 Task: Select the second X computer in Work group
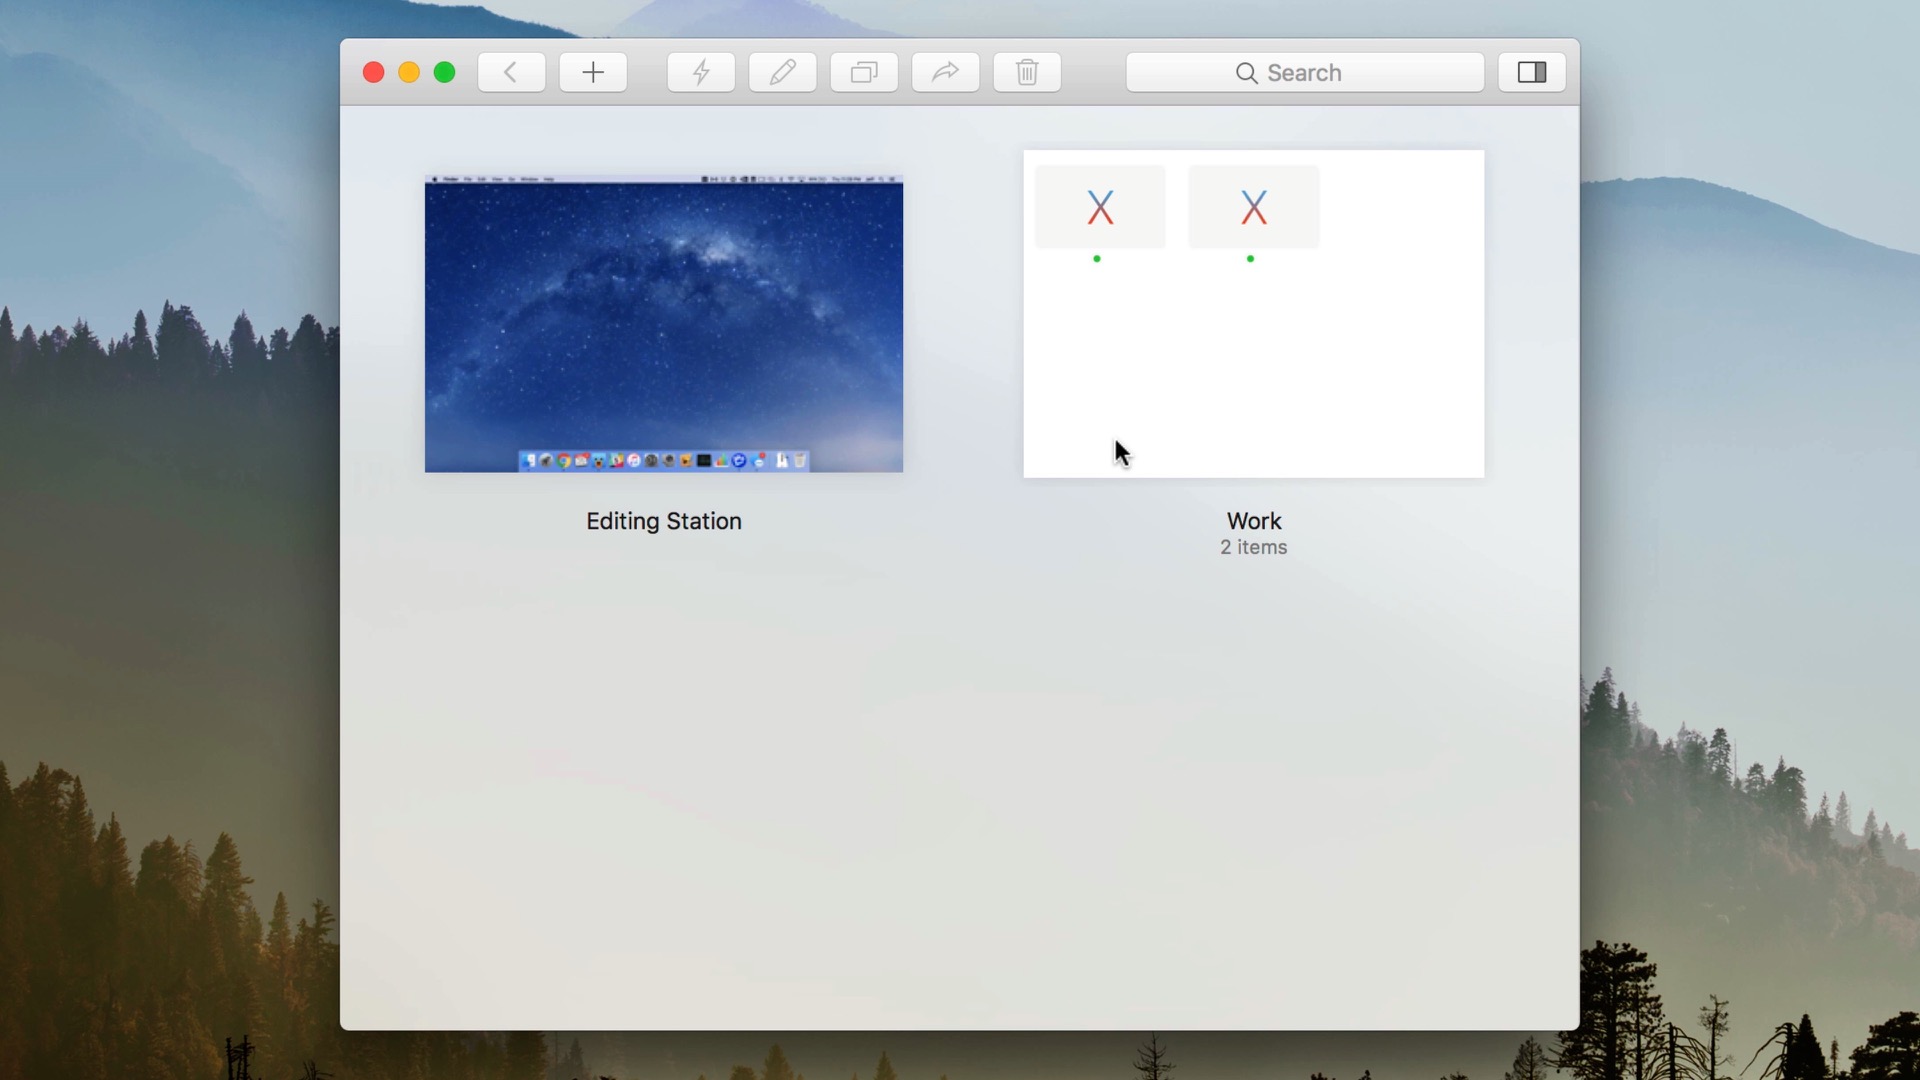1253,207
